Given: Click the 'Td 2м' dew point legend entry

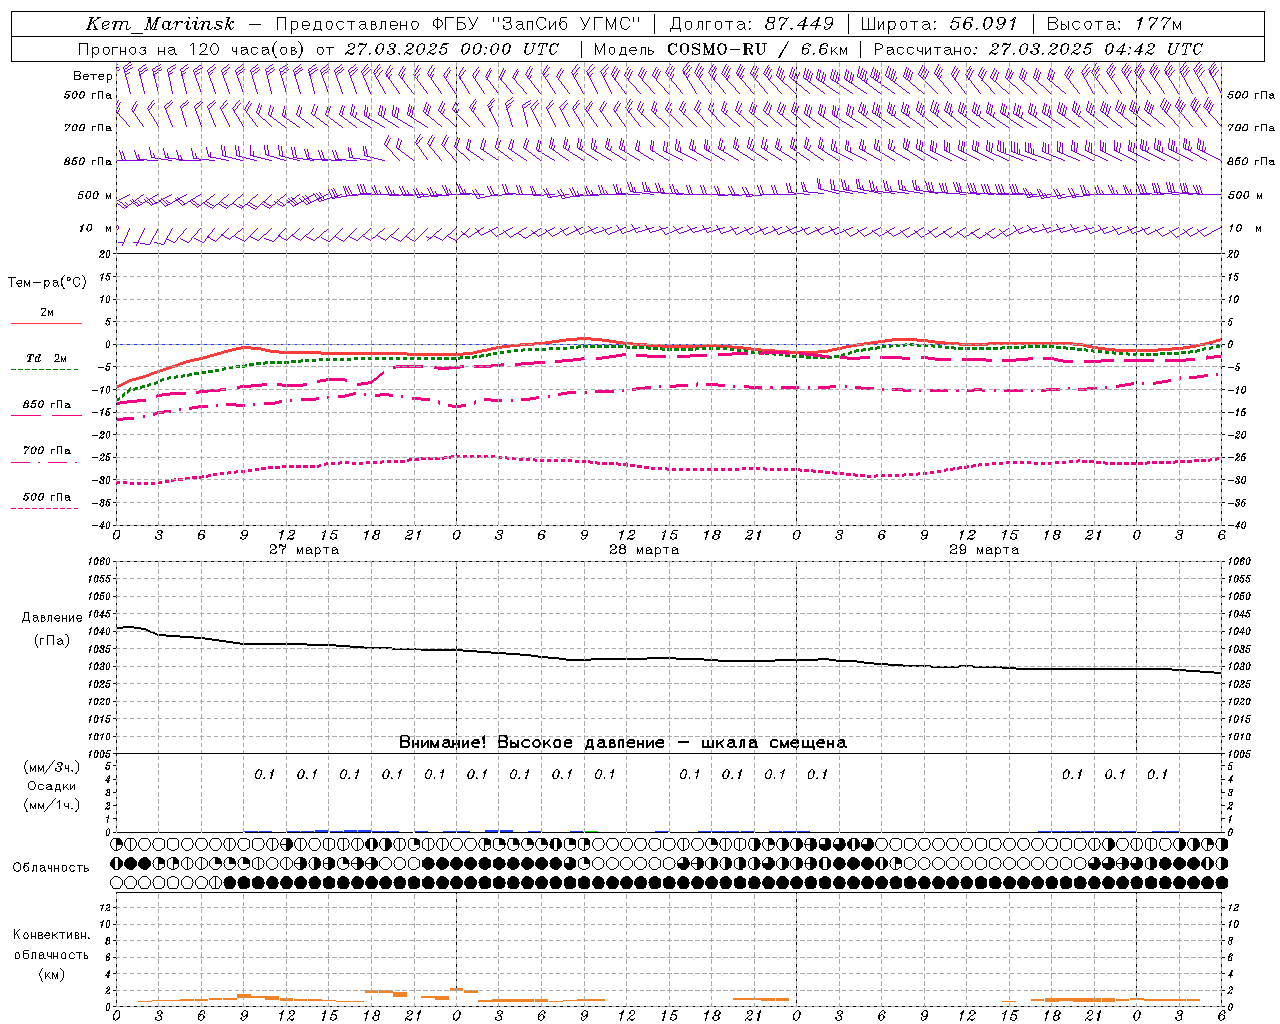Looking at the screenshot, I should [47, 358].
